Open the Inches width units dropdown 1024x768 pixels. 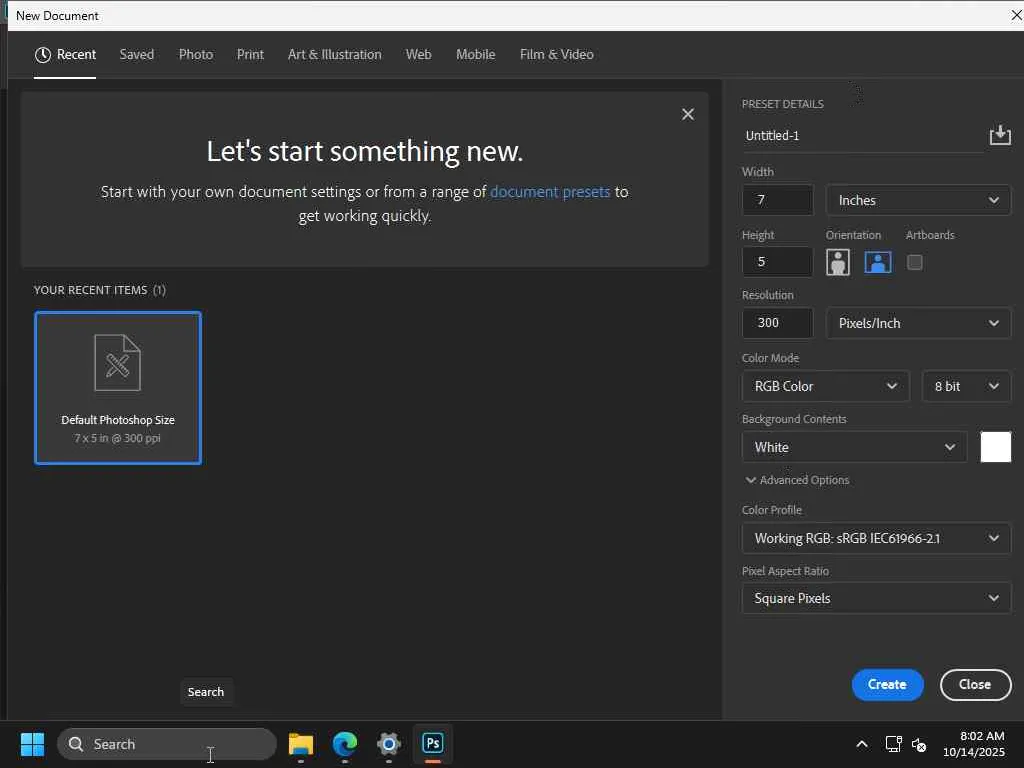click(918, 200)
